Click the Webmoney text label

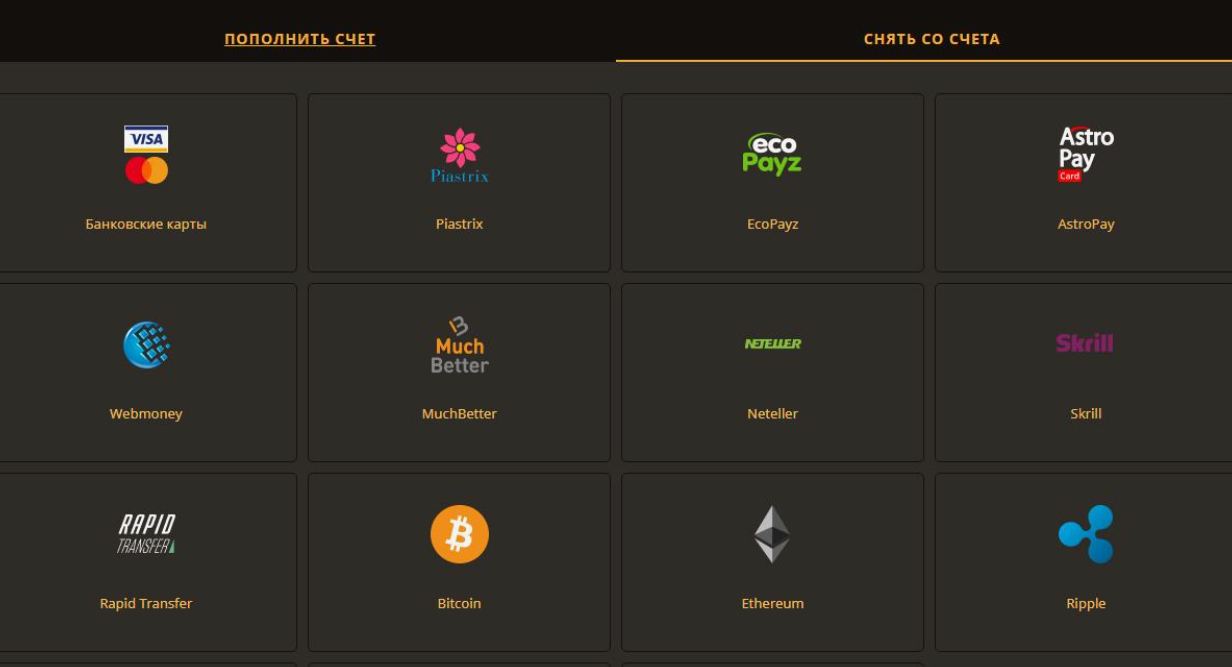[x=146, y=414]
